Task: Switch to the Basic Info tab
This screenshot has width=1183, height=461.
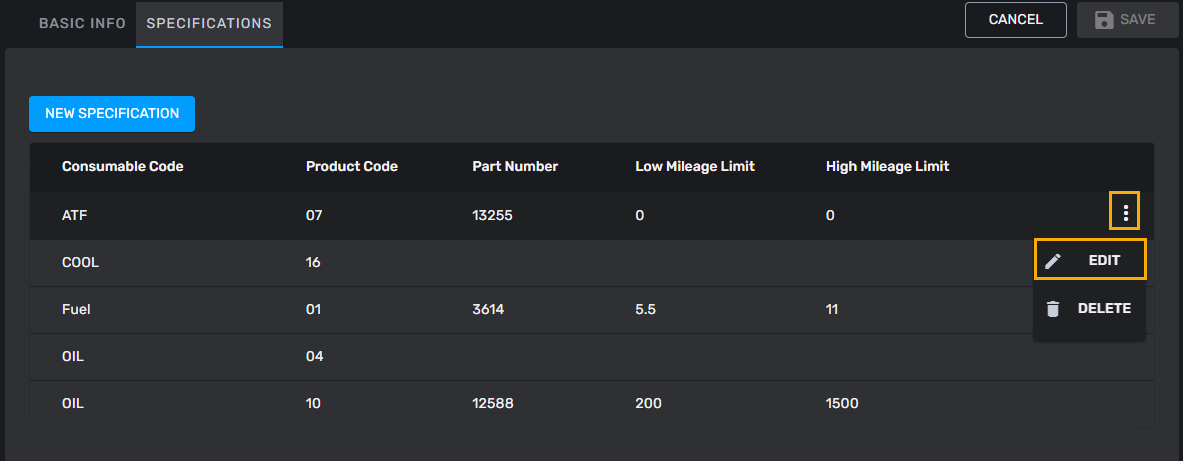Action: pos(82,23)
